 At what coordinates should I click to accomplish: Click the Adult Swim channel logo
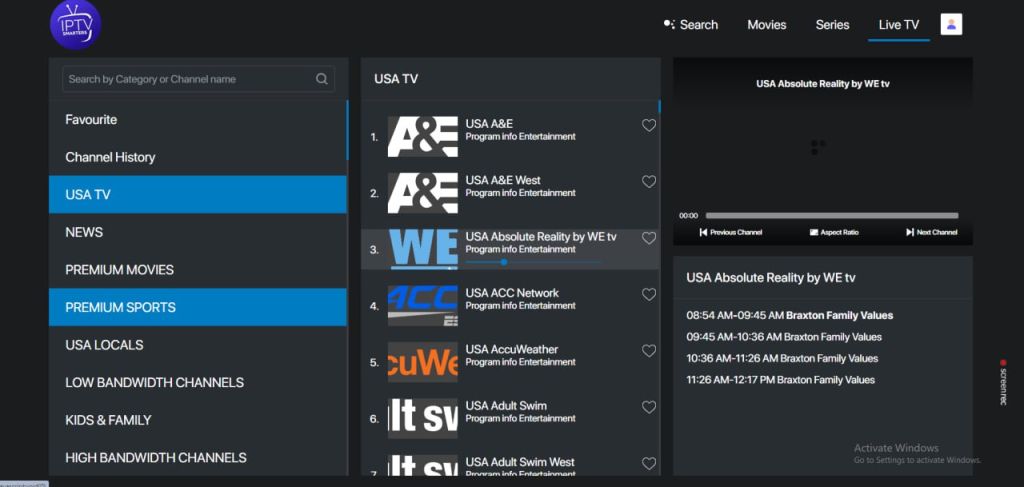click(422, 418)
